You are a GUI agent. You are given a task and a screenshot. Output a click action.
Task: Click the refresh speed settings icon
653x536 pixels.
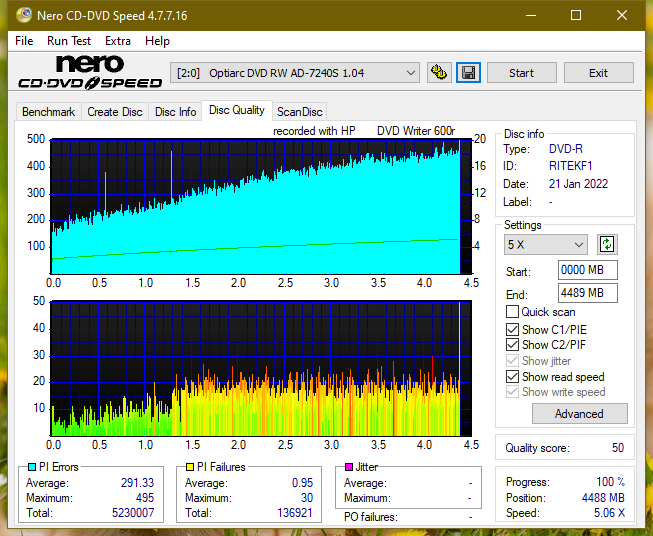coord(607,244)
